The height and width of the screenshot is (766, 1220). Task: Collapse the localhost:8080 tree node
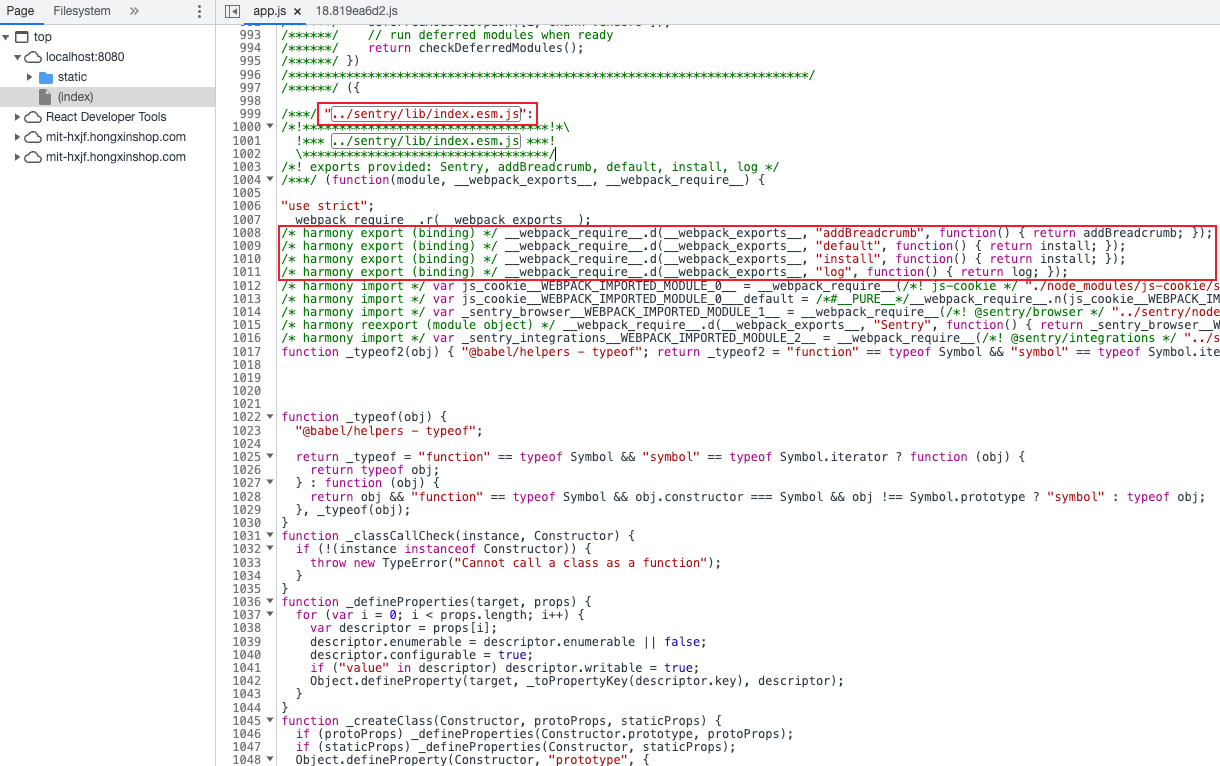coord(18,57)
